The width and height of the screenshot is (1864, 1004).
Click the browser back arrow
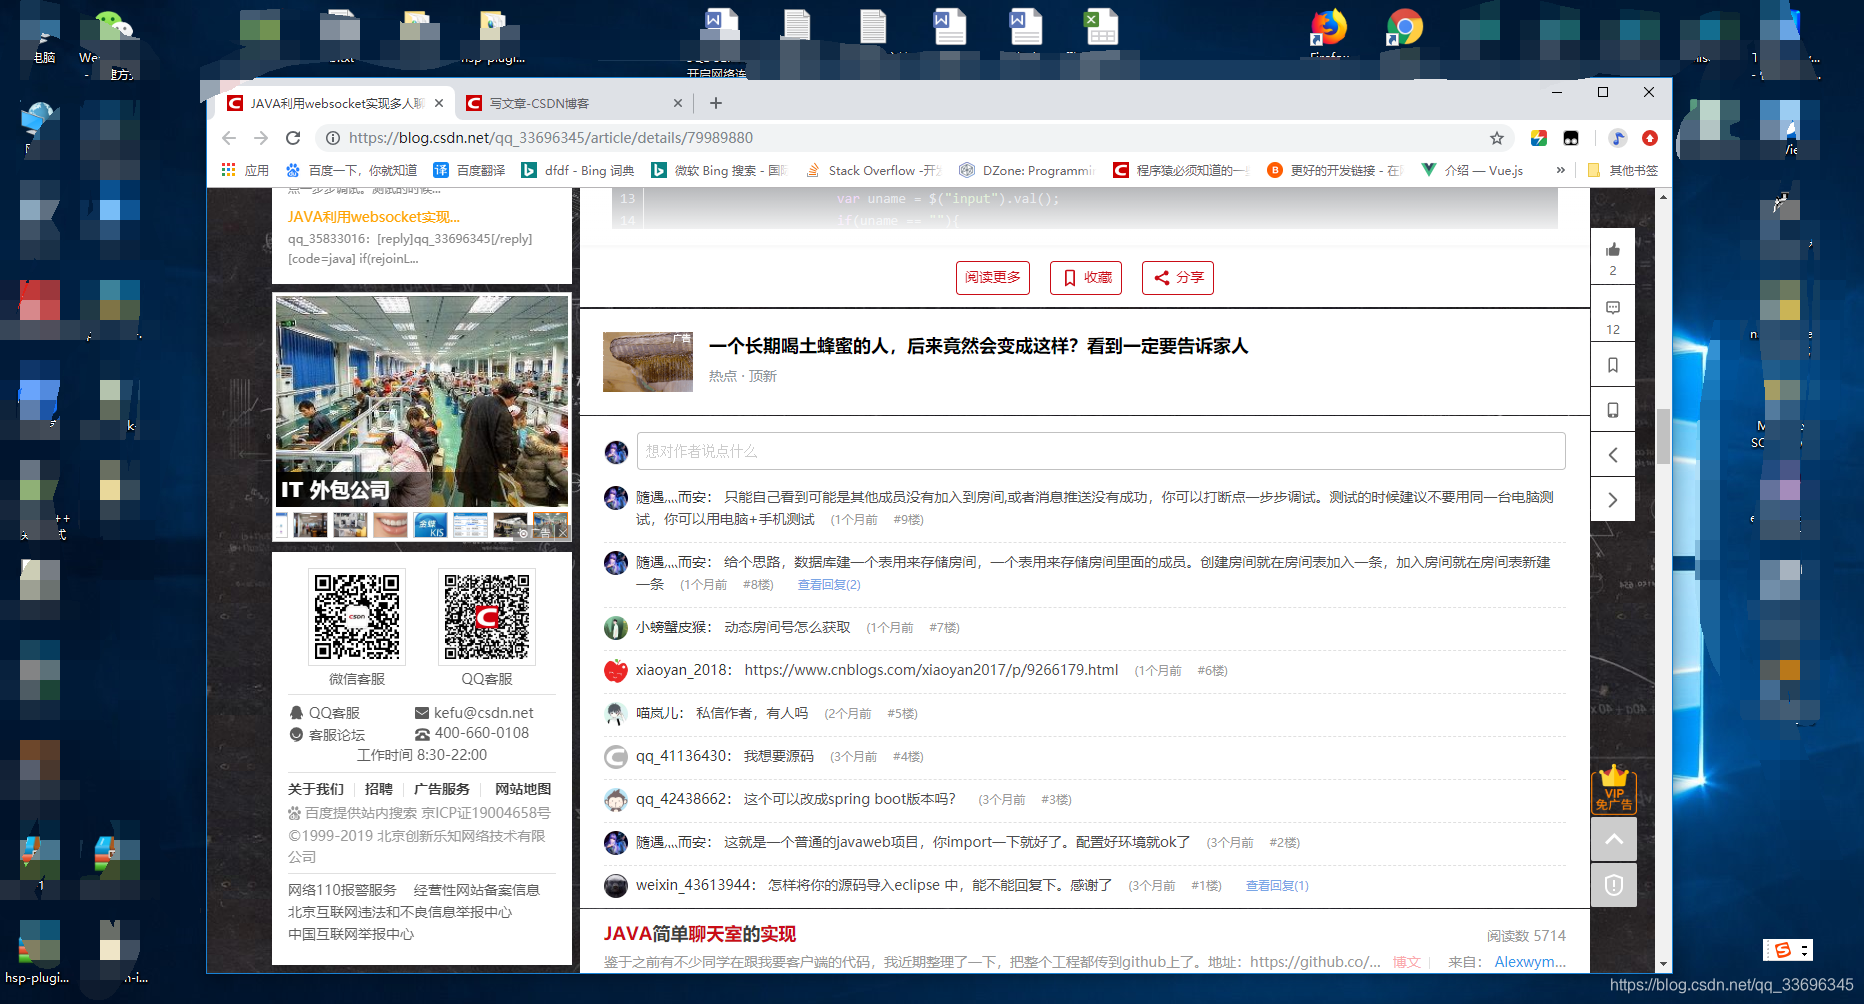coord(229,138)
